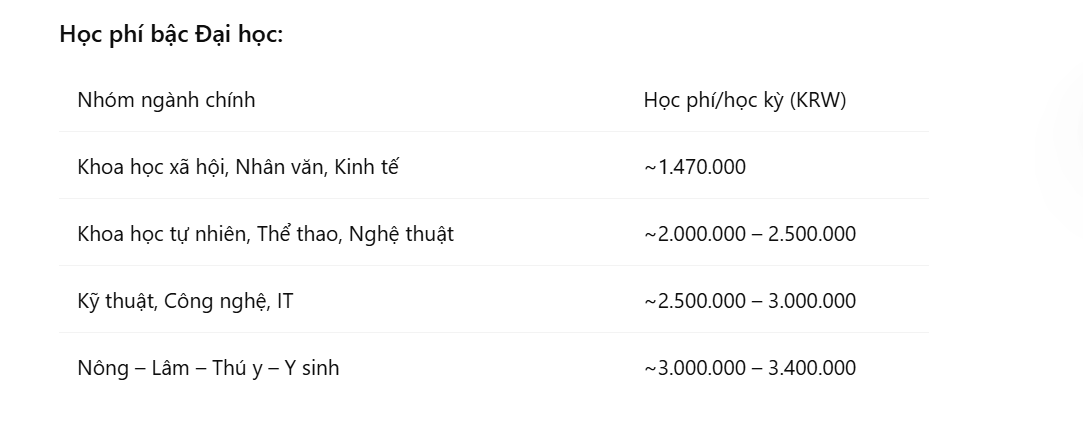Click the ~1.470.000 tuition value
The width and height of the screenshot is (1083, 427).
coord(695,167)
